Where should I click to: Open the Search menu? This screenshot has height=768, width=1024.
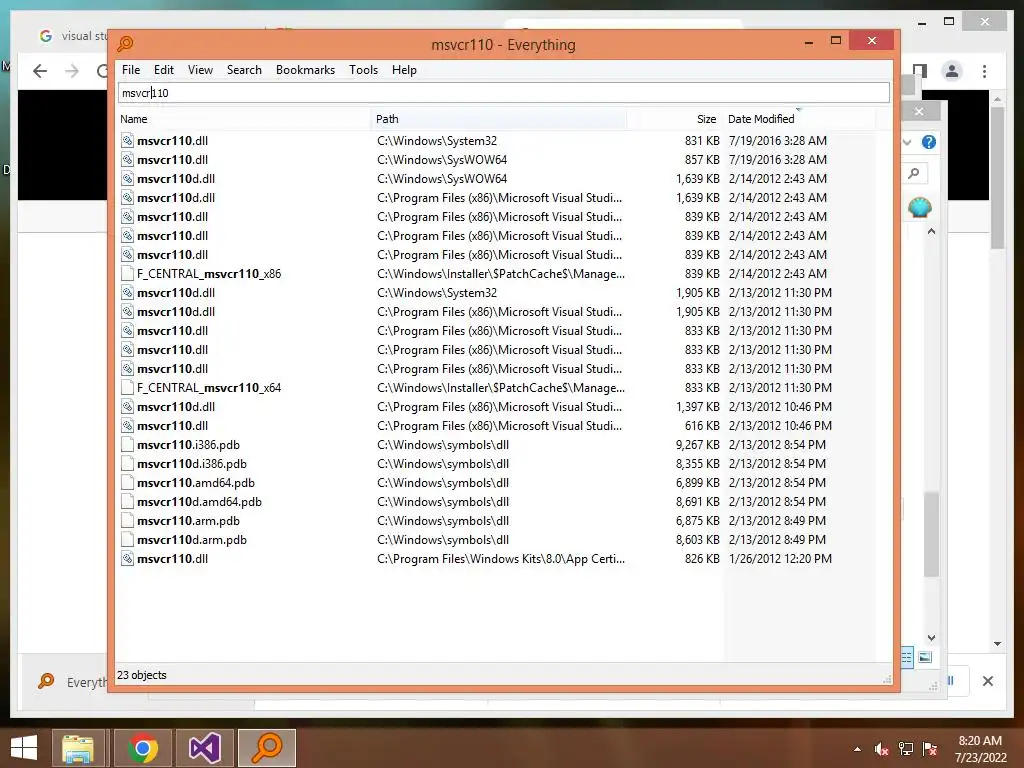tap(244, 70)
